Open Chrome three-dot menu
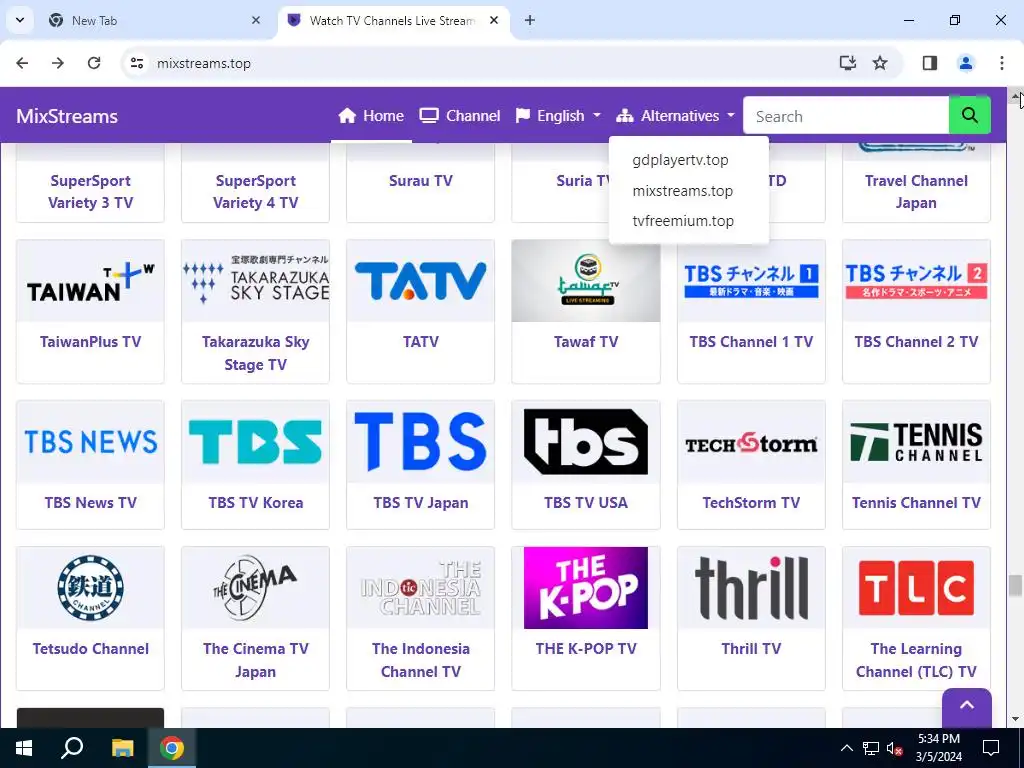The height and width of the screenshot is (768, 1024). click(1001, 63)
